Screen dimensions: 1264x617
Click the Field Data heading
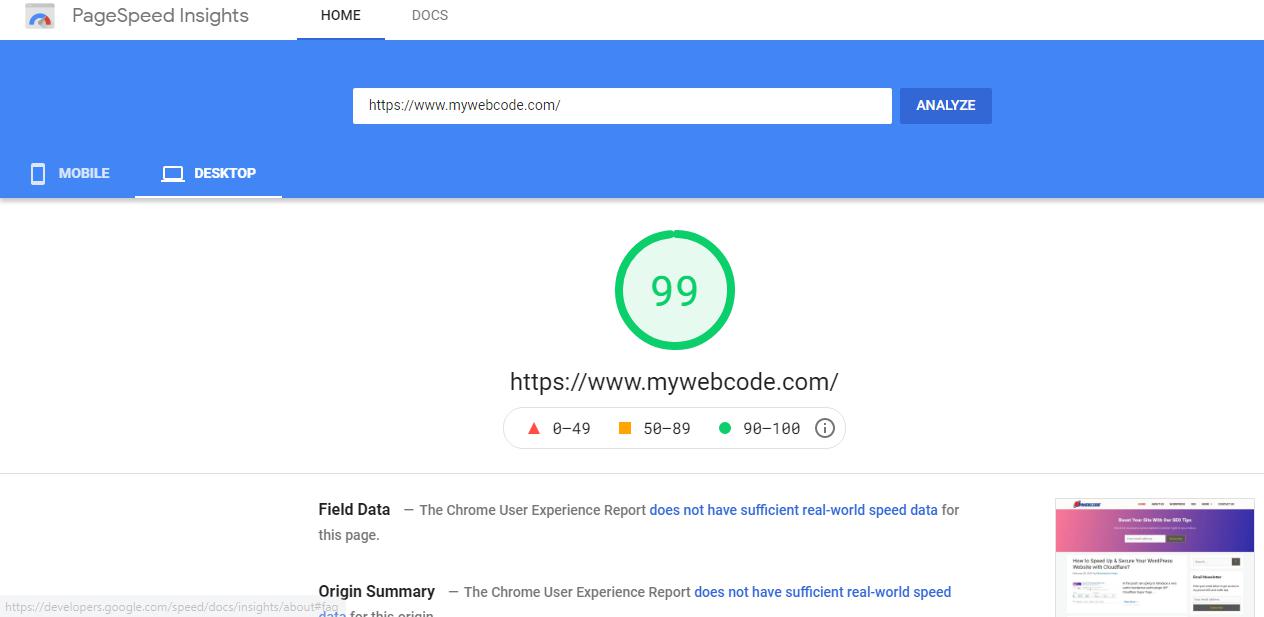(x=355, y=510)
